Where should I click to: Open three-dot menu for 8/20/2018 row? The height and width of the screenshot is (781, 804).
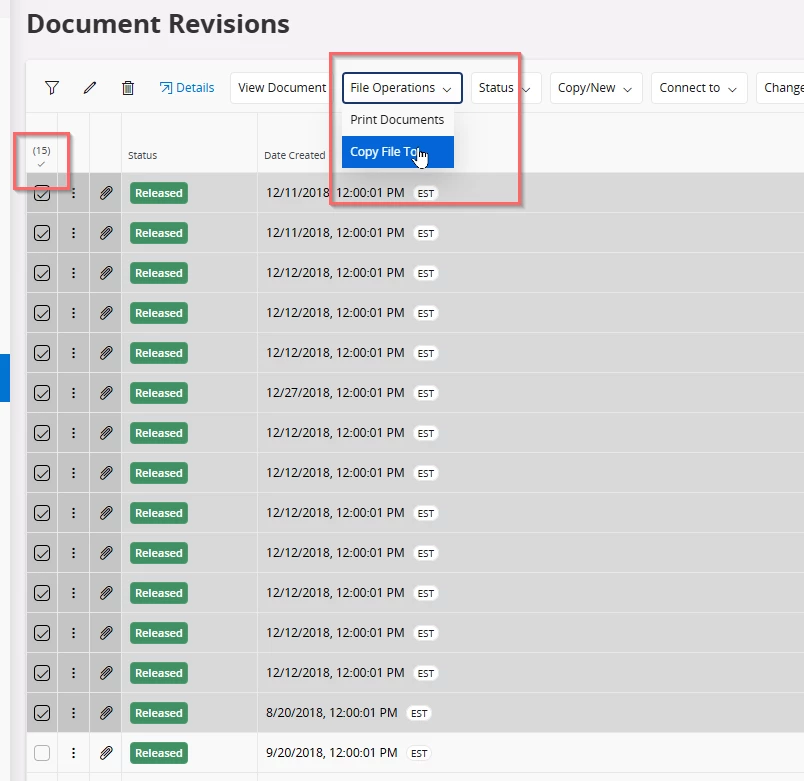tap(73, 713)
